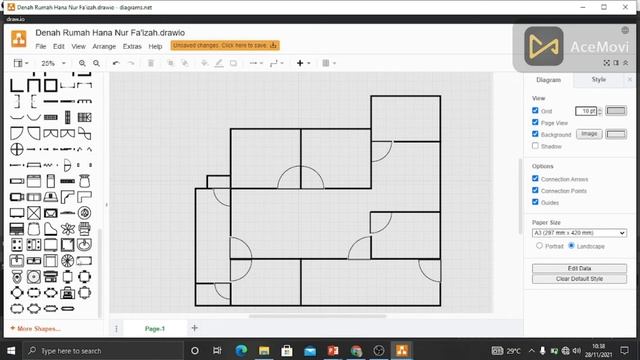Image resolution: width=640 pixels, height=360 pixels.
Task: Click the background color swatch
Action: [x=616, y=134]
